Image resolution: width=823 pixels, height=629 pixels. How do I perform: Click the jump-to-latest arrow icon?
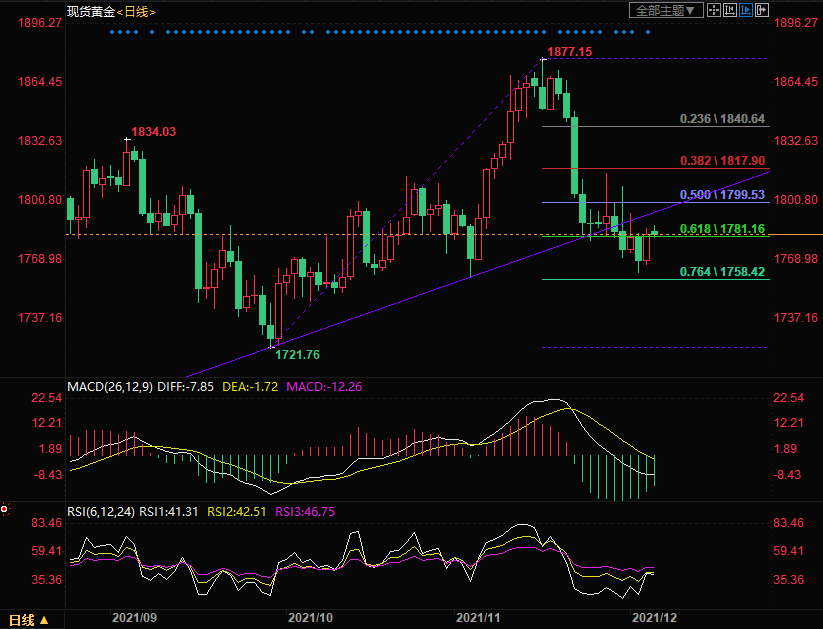(761, 10)
